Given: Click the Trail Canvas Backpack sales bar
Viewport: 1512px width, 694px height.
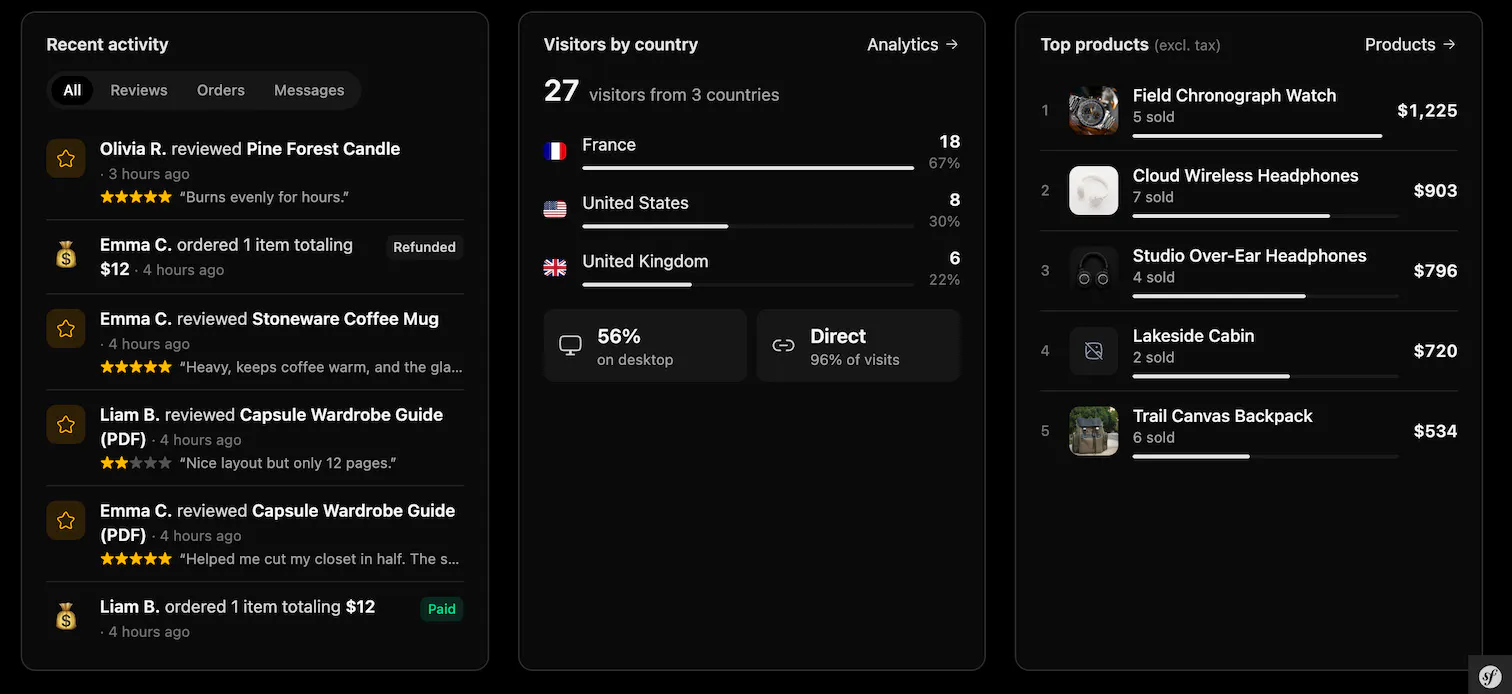Looking at the screenshot, I should (x=1265, y=456).
